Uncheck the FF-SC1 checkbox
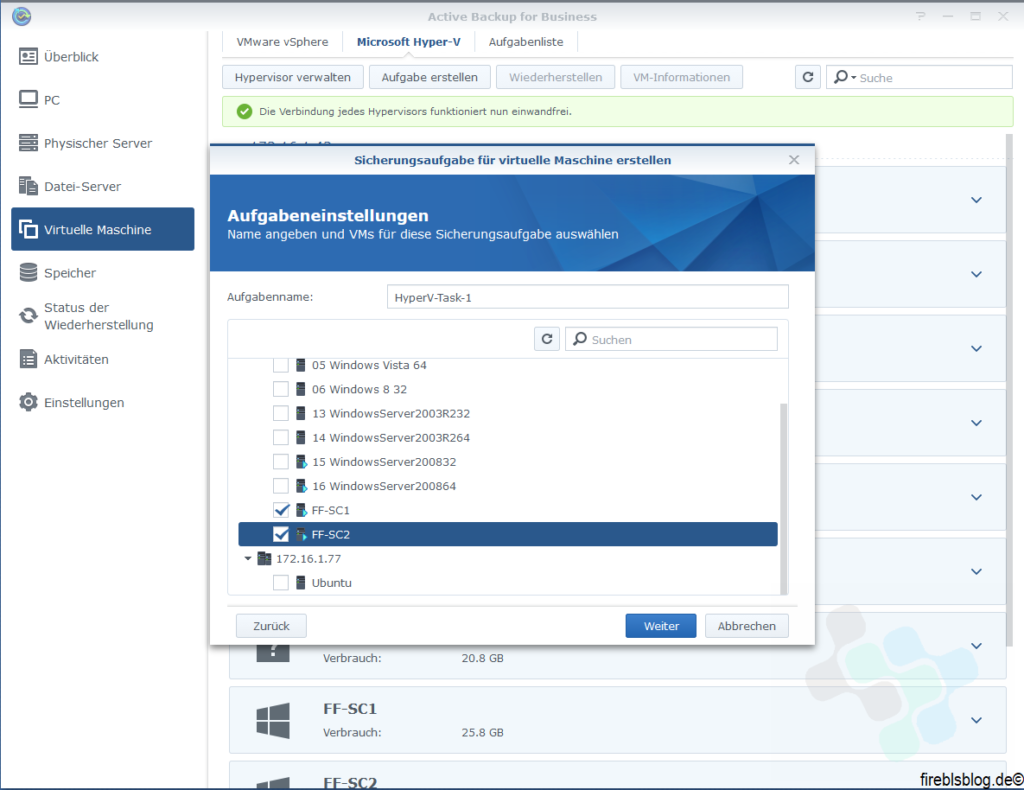 [281, 510]
